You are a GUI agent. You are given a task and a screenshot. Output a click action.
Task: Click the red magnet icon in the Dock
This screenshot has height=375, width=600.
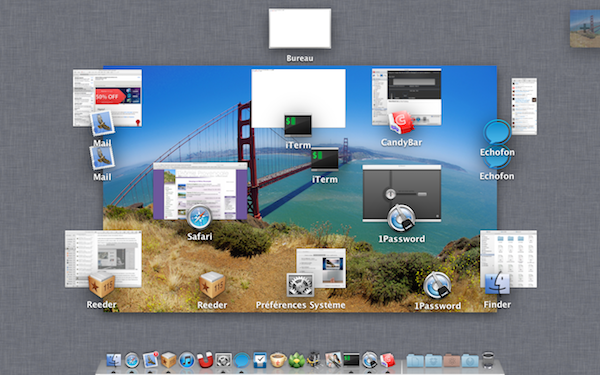[x=205, y=360]
